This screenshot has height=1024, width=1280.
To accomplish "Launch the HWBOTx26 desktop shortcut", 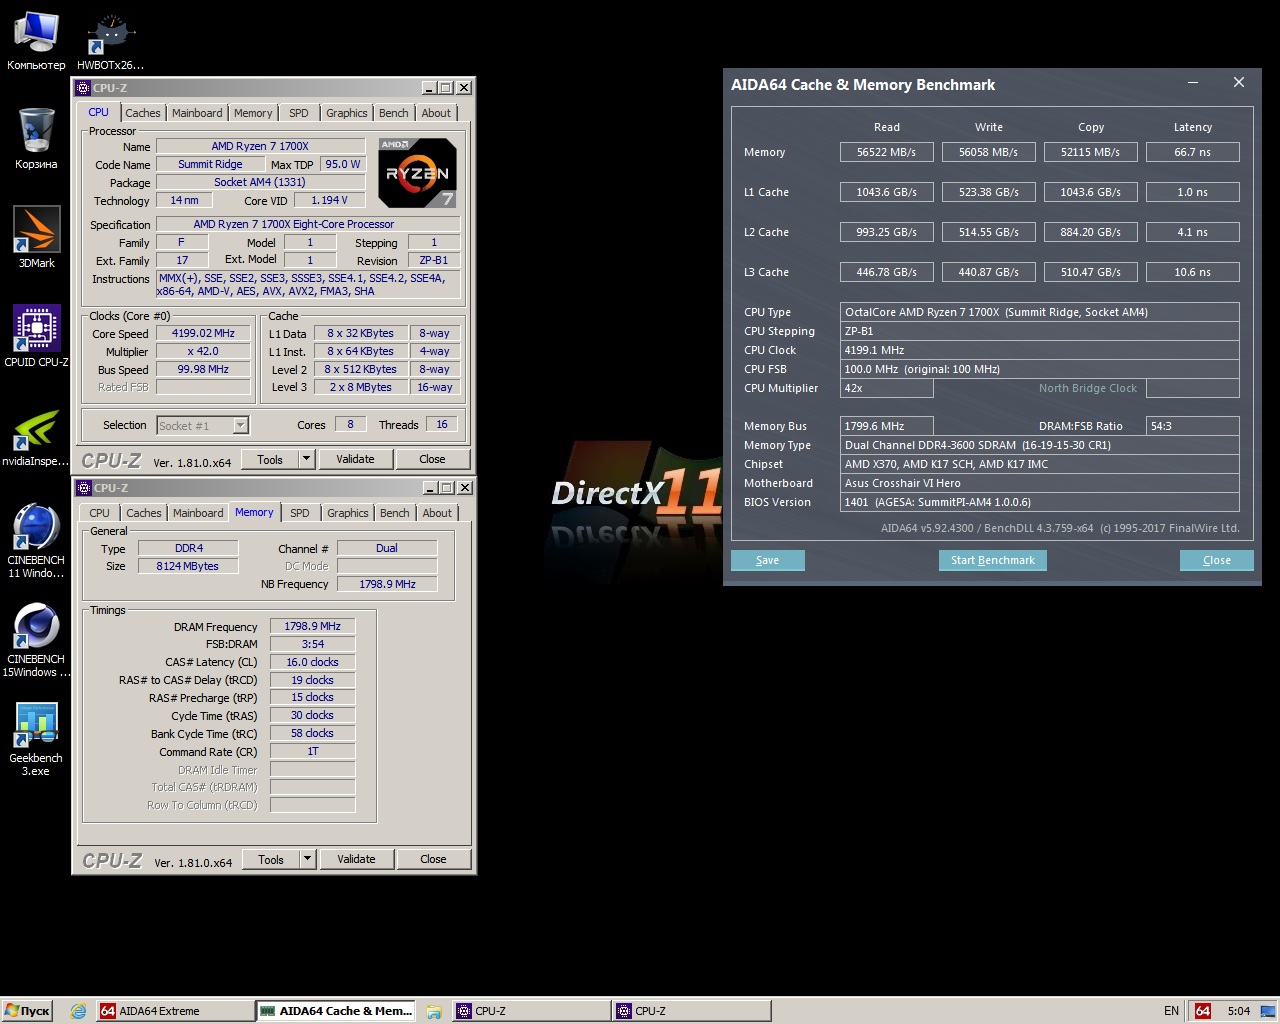I will 110,41.
